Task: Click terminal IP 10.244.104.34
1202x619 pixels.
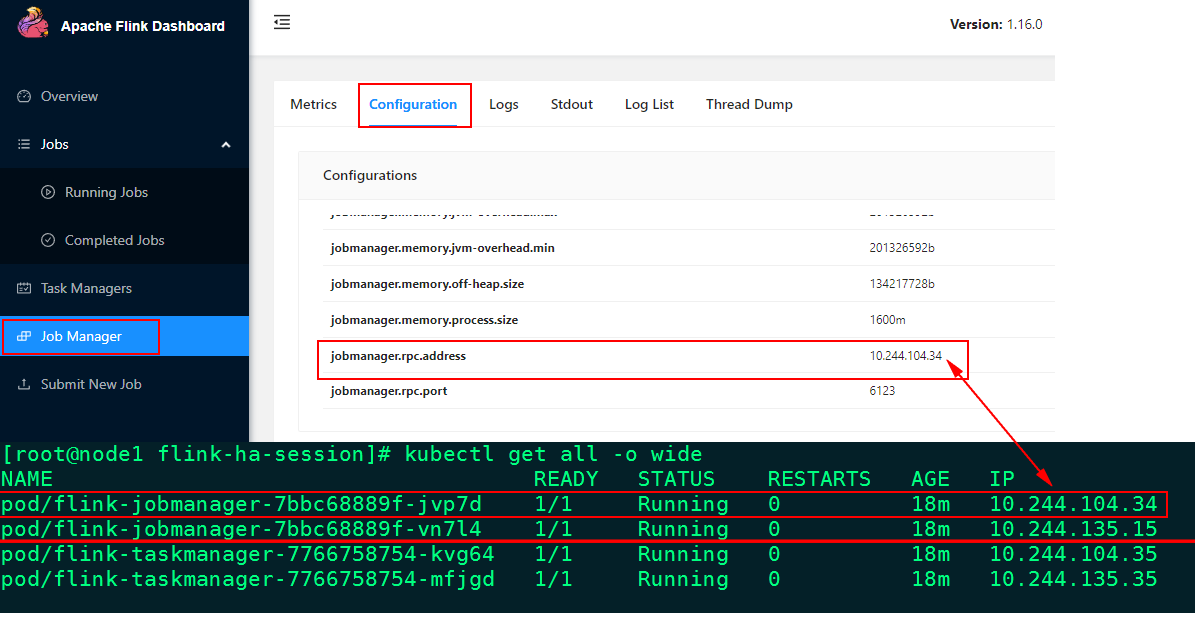Action: [1073, 504]
